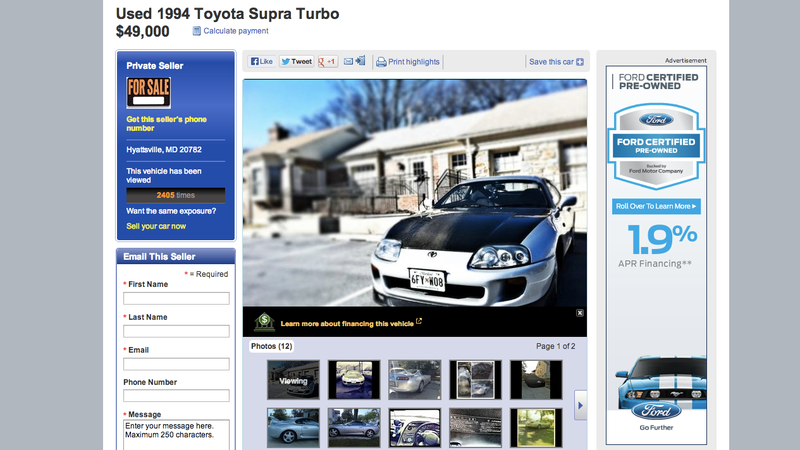The image size is (800, 450).
Task: Click the Ford Certified Pre-Owned badge in ad
Action: 656,146
